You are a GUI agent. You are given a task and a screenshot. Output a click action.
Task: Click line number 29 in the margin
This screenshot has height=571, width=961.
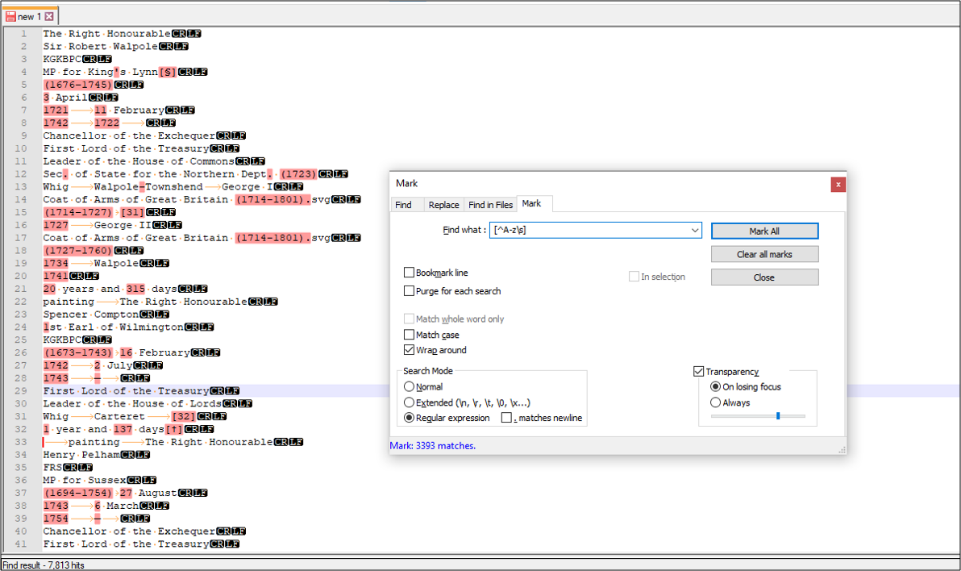pos(21,391)
